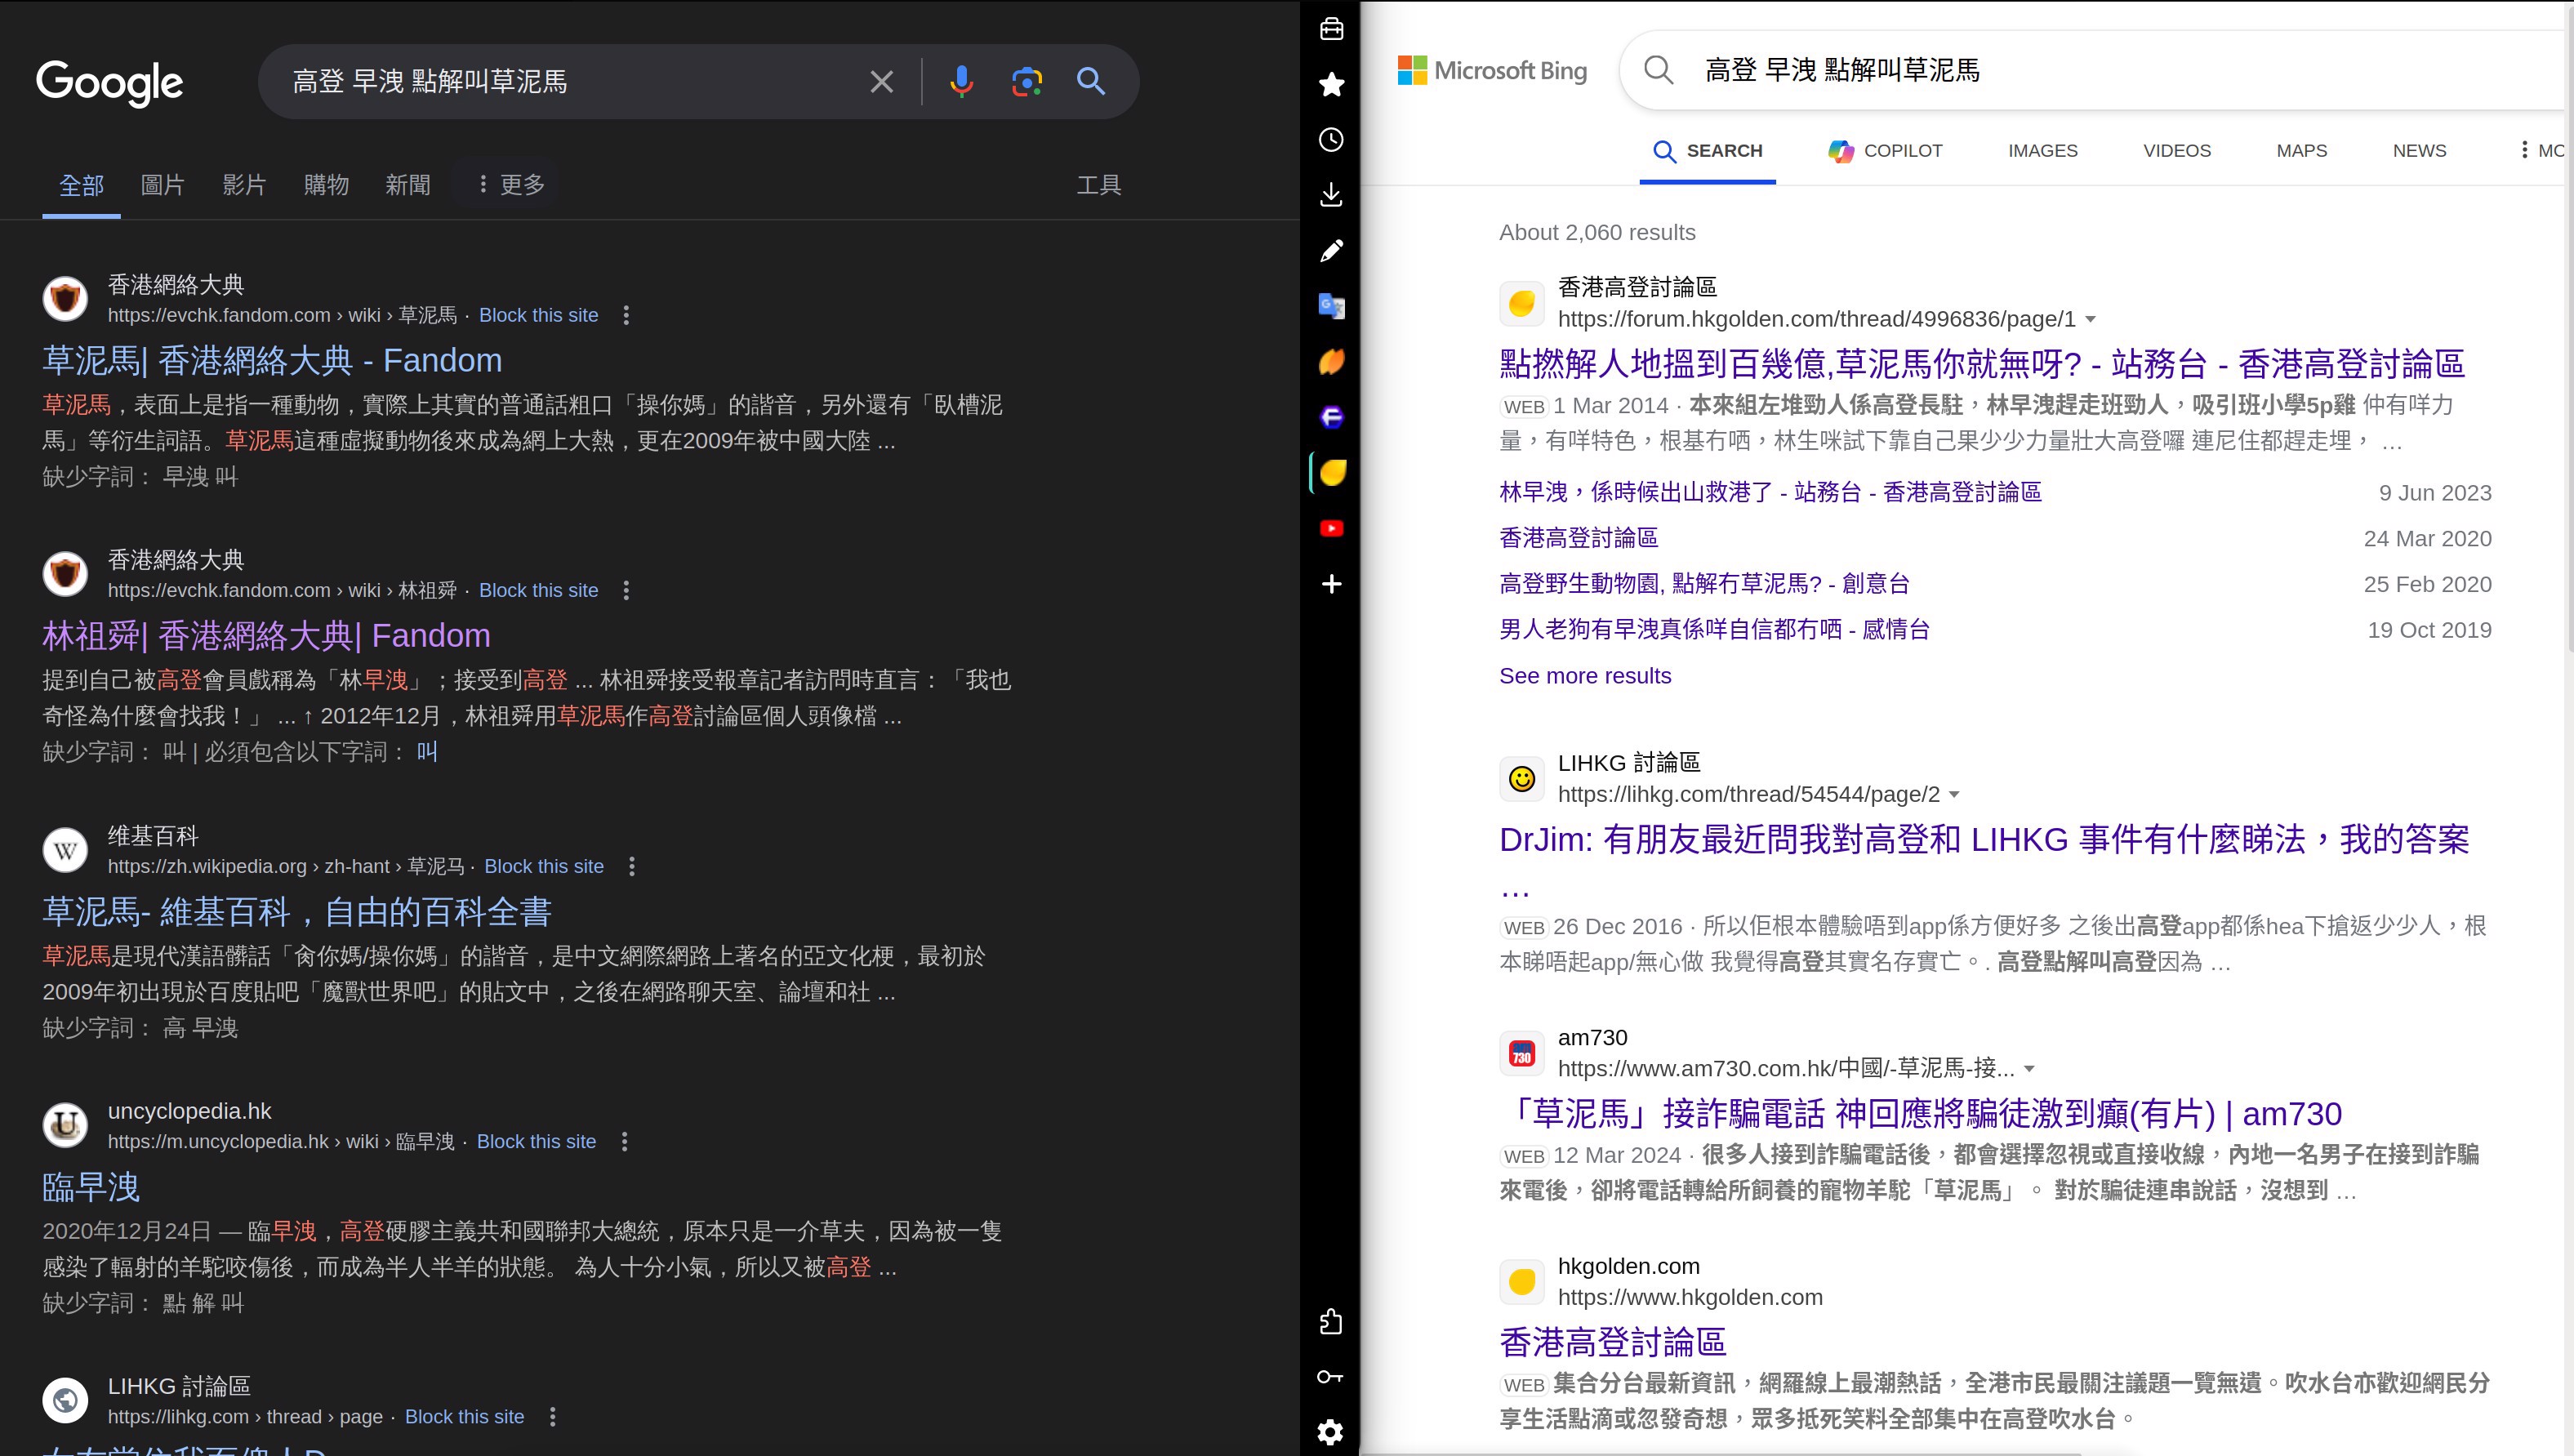Click the Wikipedia favicon beside 维基百科
This screenshot has height=1456, width=2574.
(x=65, y=850)
